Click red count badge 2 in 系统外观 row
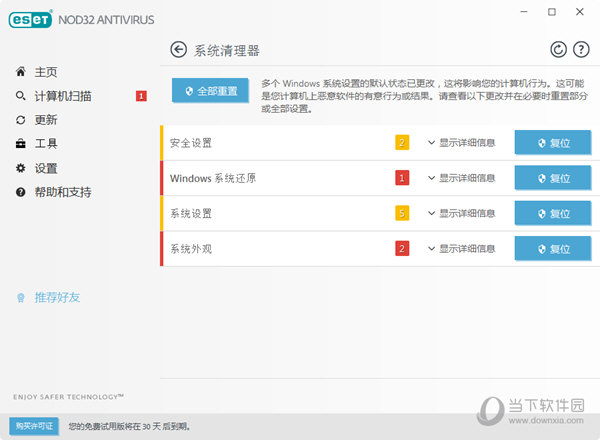 click(402, 249)
